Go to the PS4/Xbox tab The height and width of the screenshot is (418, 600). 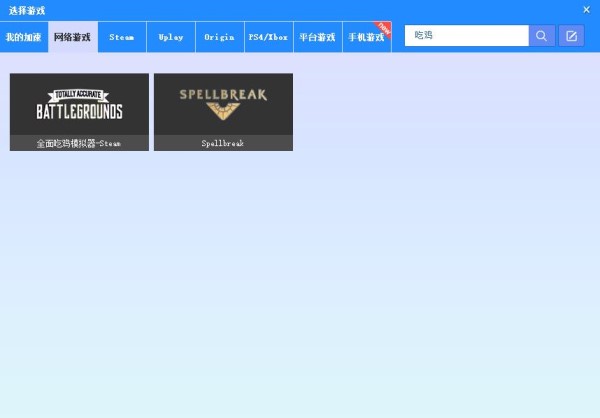pyautogui.click(x=269, y=37)
